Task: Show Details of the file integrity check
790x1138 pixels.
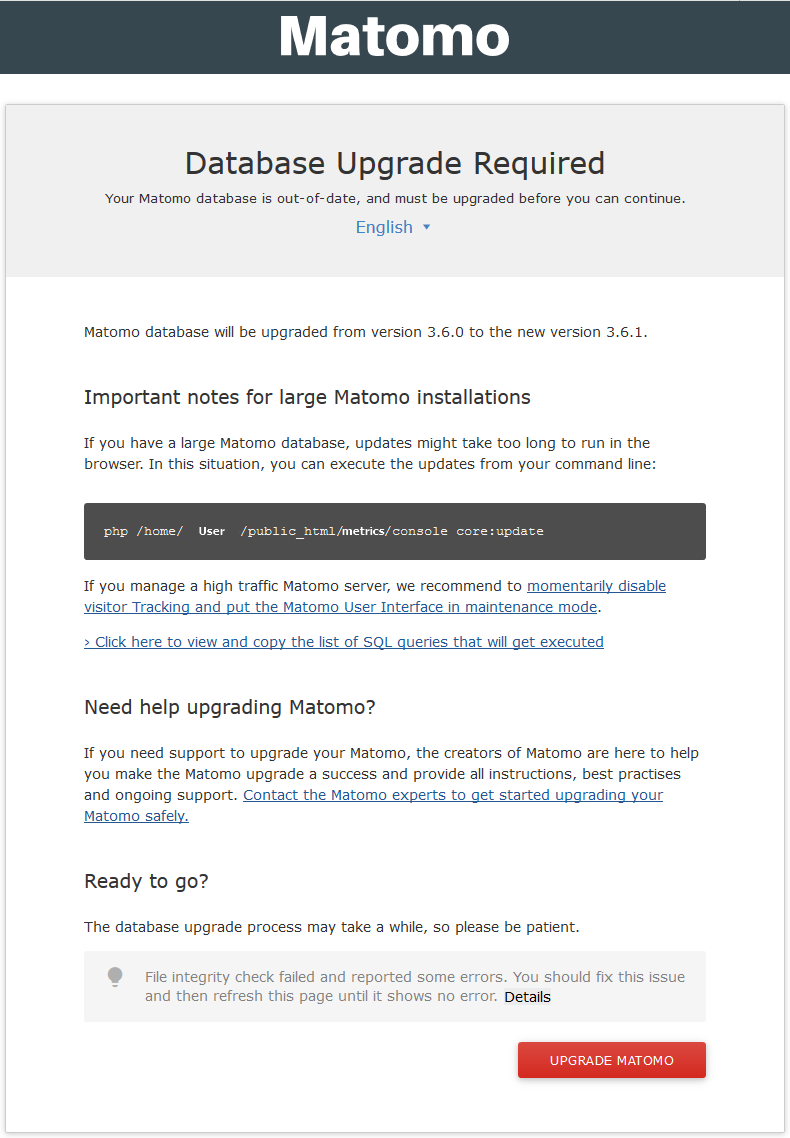Action: click(x=527, y=997)
